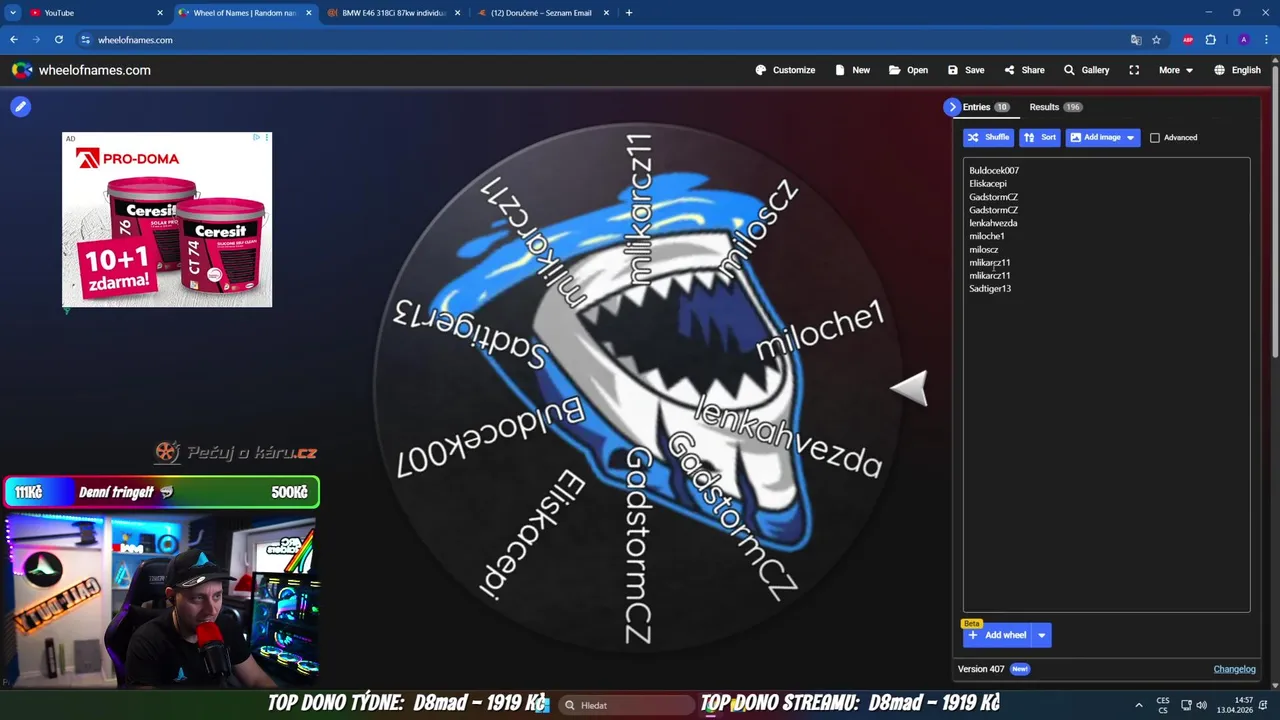Open the More dropdown menu
The width and height of the screenshot is (1280, 720).
click(1176, 70)
